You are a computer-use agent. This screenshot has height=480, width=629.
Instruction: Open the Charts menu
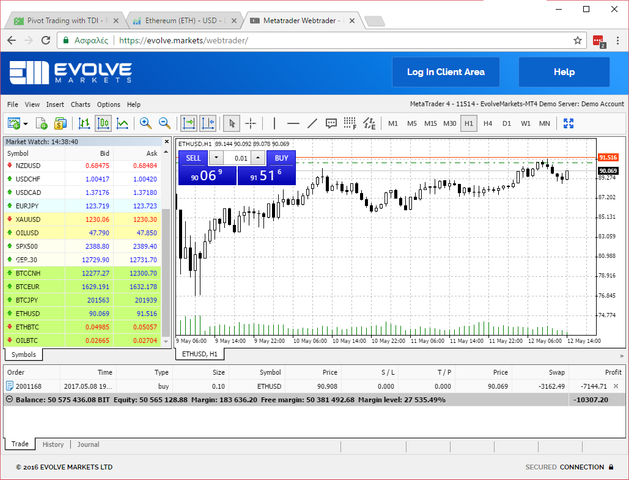80,104
